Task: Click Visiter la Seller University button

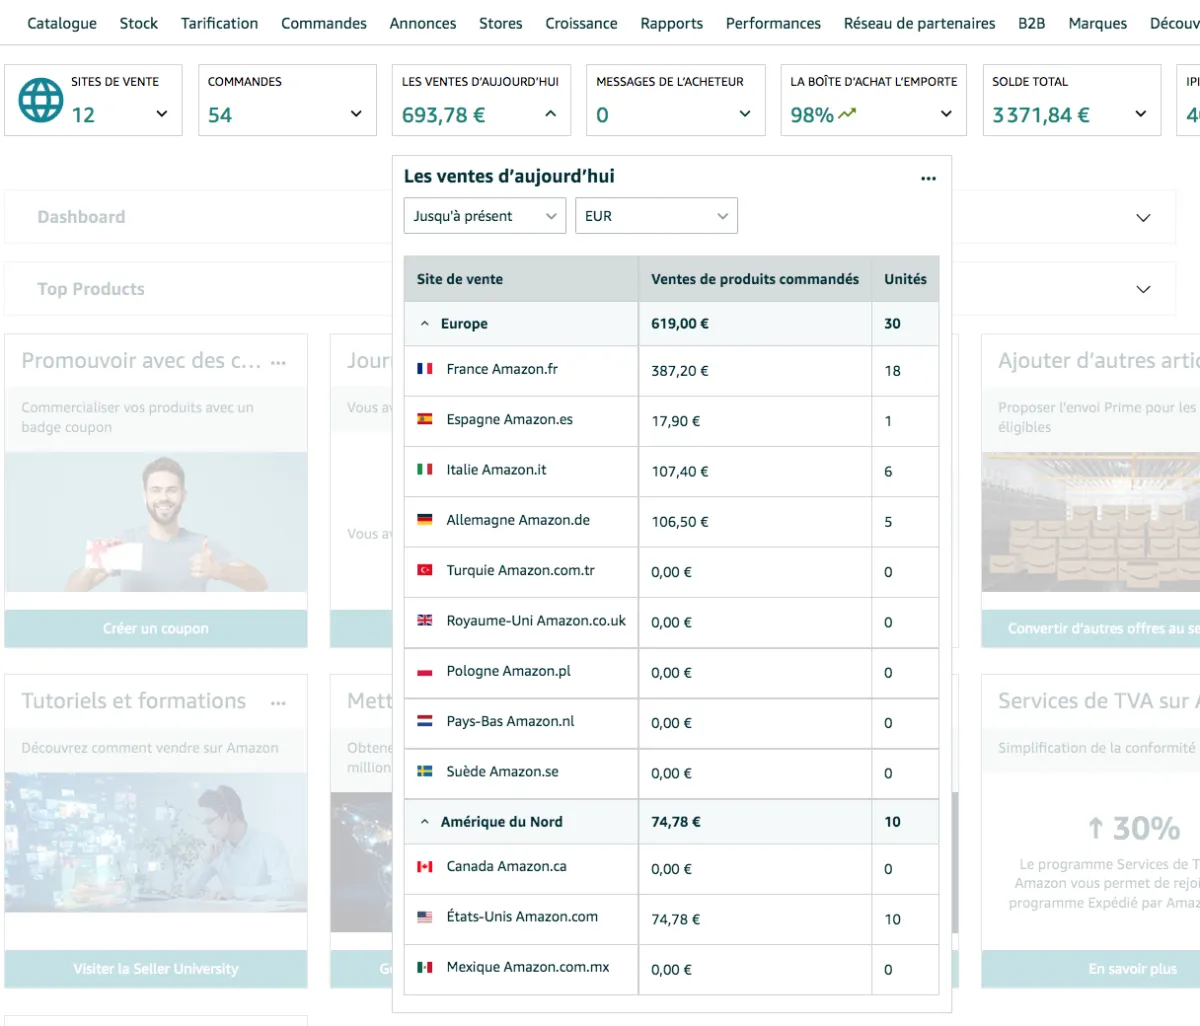Action: 156,969
